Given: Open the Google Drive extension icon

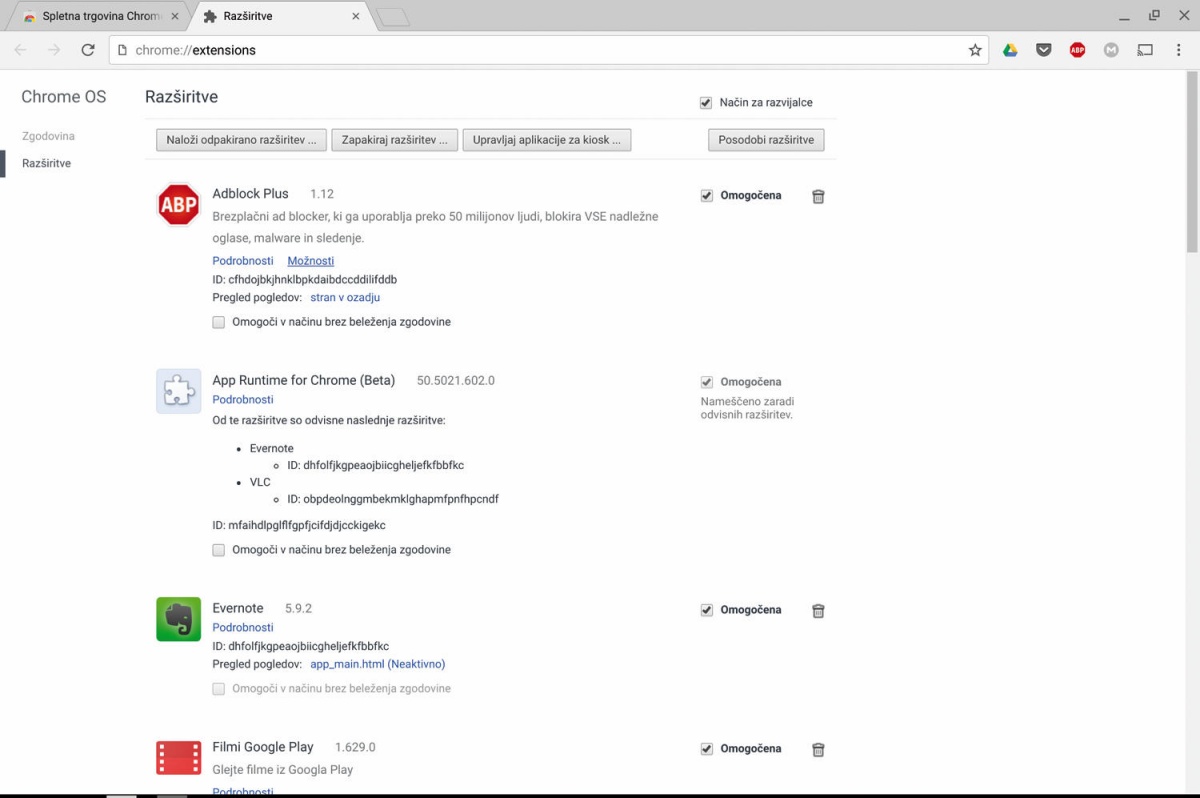Looking at the screenshot, I should point(1010,50).
